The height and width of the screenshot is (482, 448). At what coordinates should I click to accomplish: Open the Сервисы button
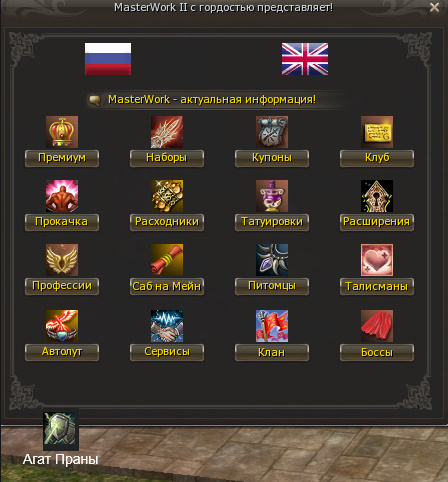[167, 352]
